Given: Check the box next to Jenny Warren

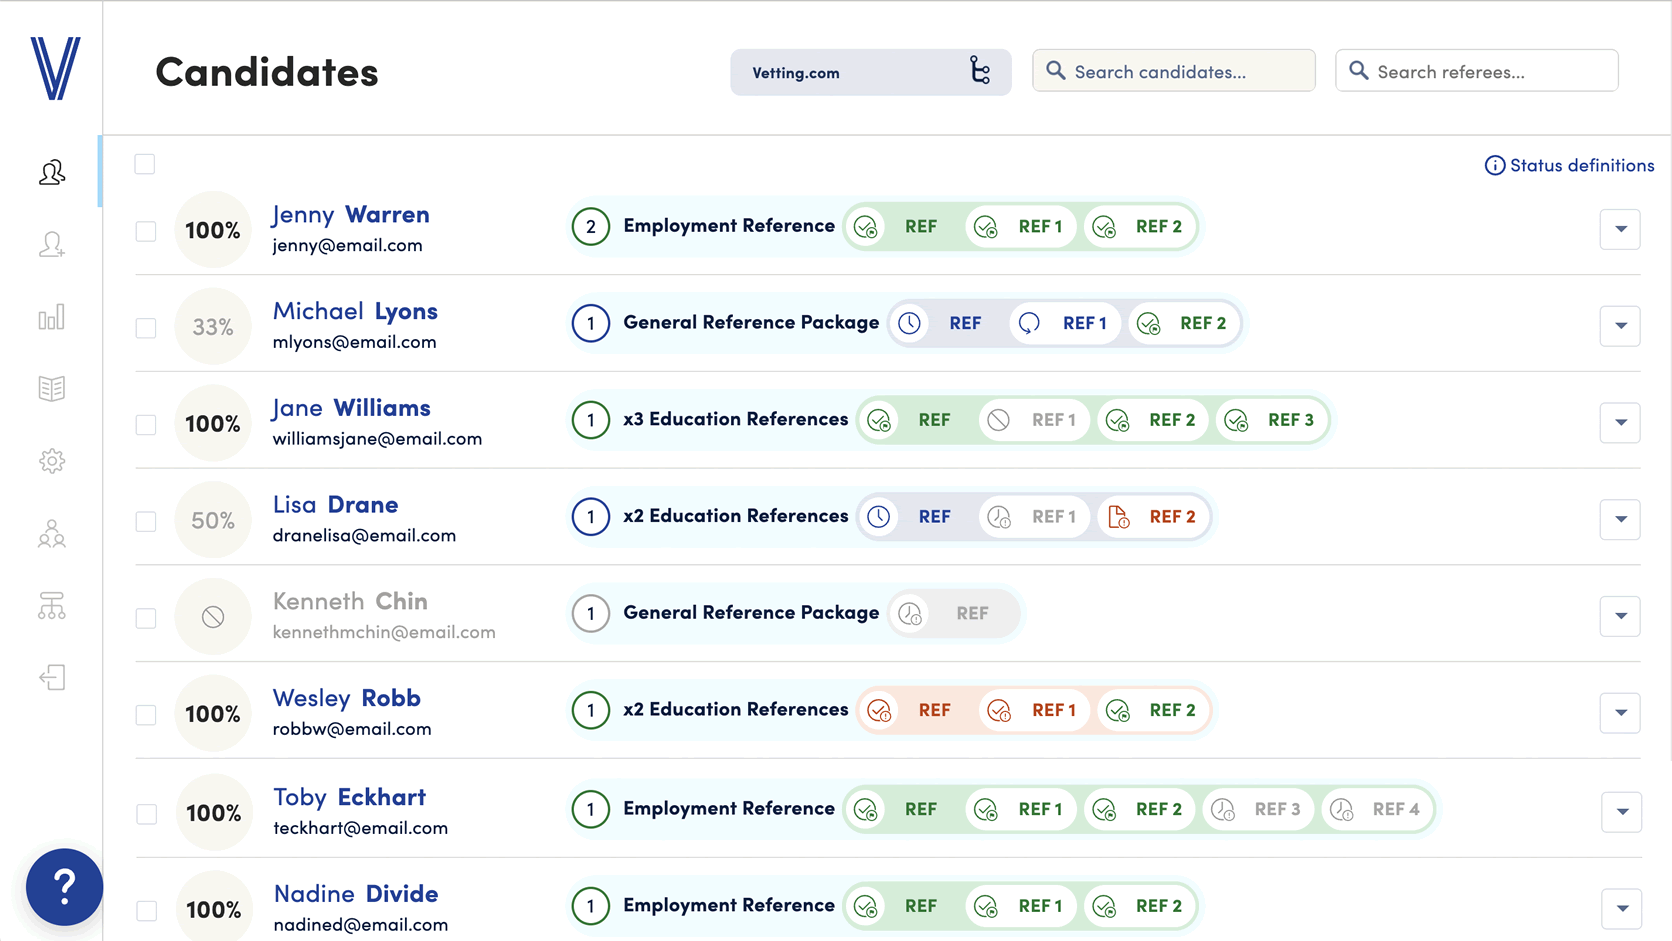Looking at the screenshot, I should [146, 231].
